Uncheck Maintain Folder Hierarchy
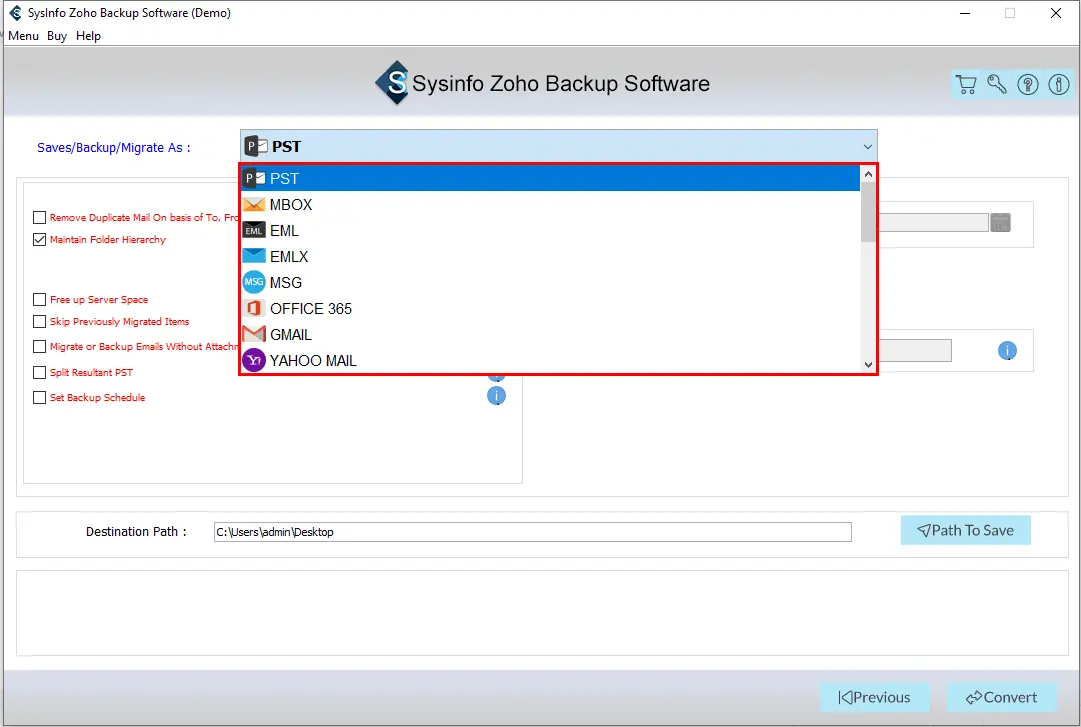 tap(39, 240)
